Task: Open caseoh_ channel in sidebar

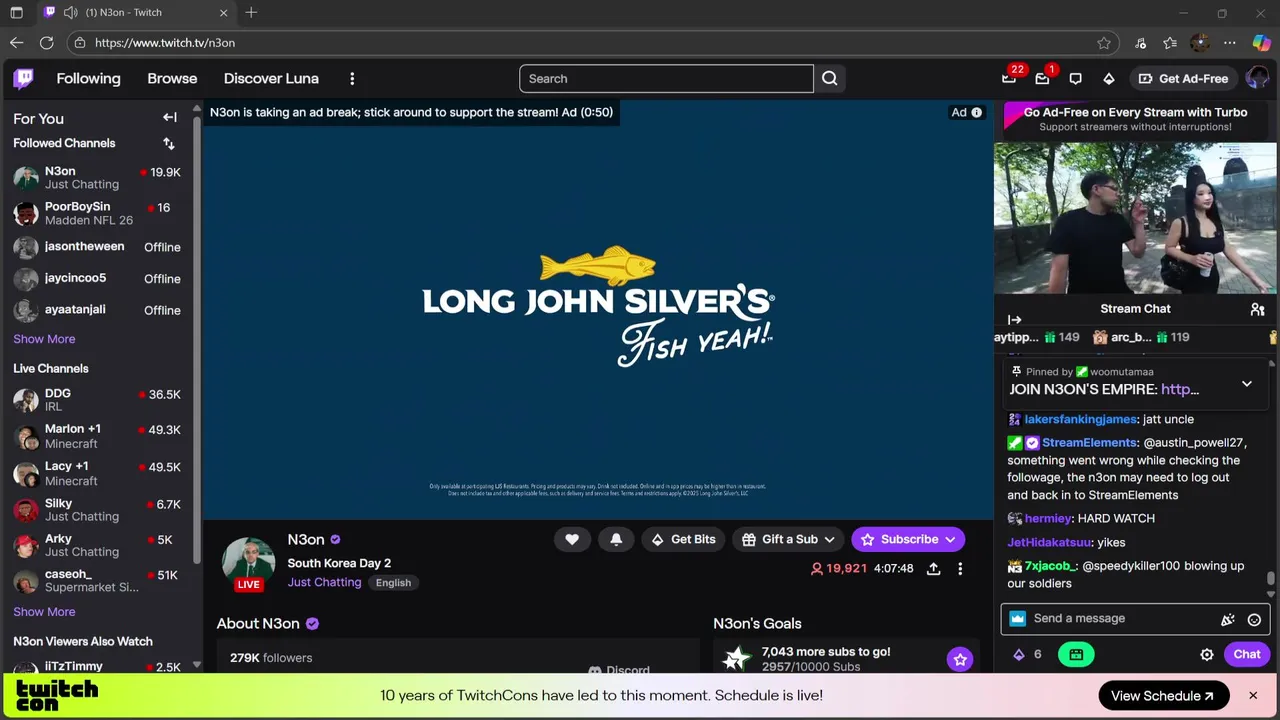Action: pyautogui.click(x=98, y=581)
